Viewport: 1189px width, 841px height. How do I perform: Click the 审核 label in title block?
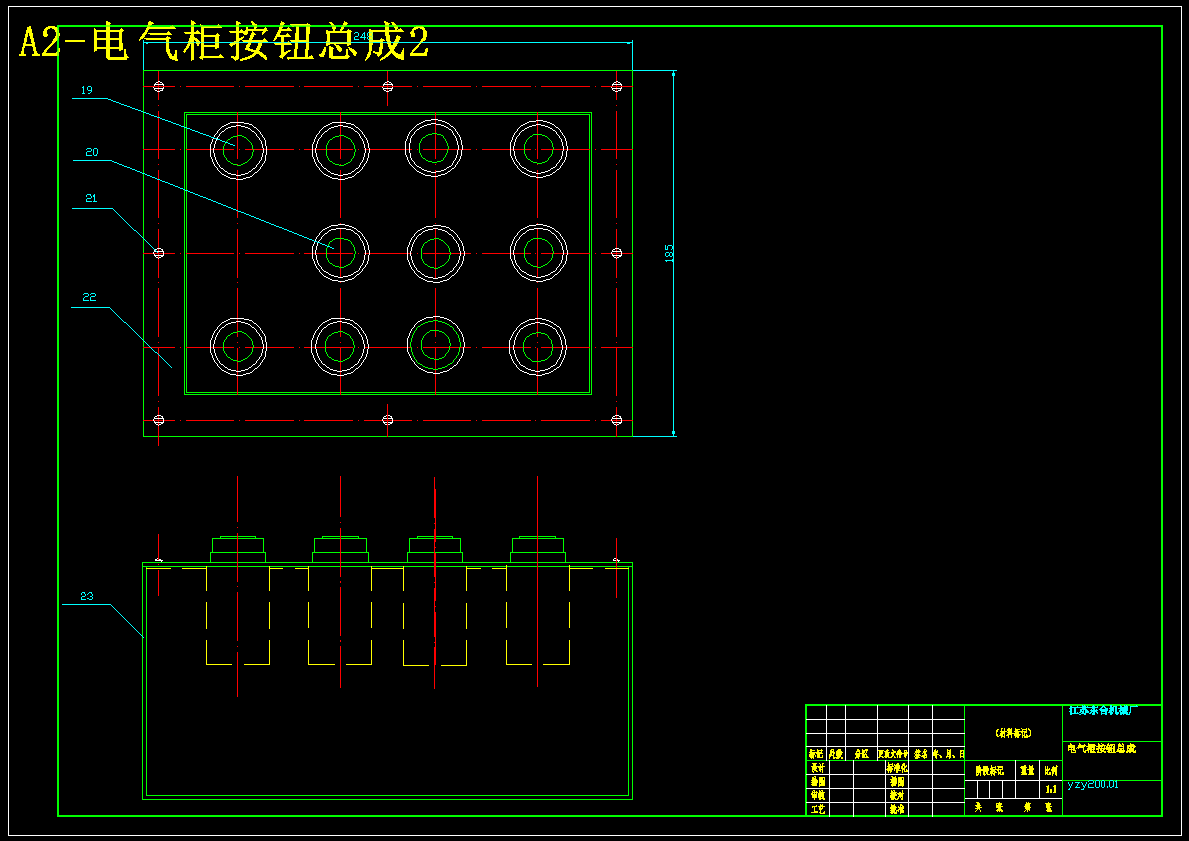click(817, 796)
